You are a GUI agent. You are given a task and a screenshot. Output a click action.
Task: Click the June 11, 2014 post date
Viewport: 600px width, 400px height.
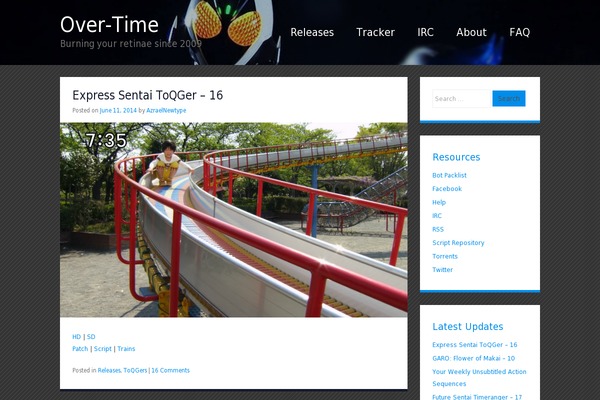coord(118,110)
